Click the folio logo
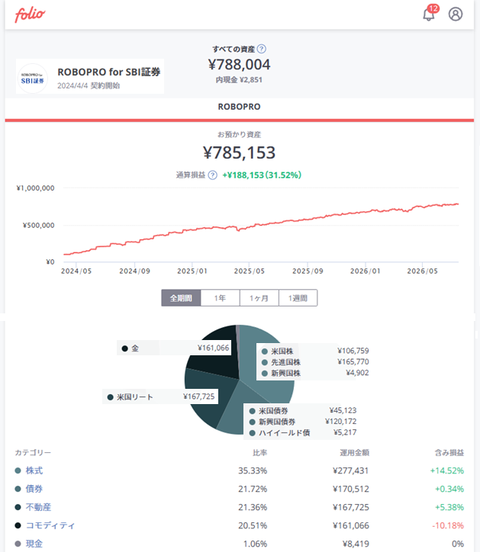The width and height of the screenshot is (480, 552). coord(30,14)
